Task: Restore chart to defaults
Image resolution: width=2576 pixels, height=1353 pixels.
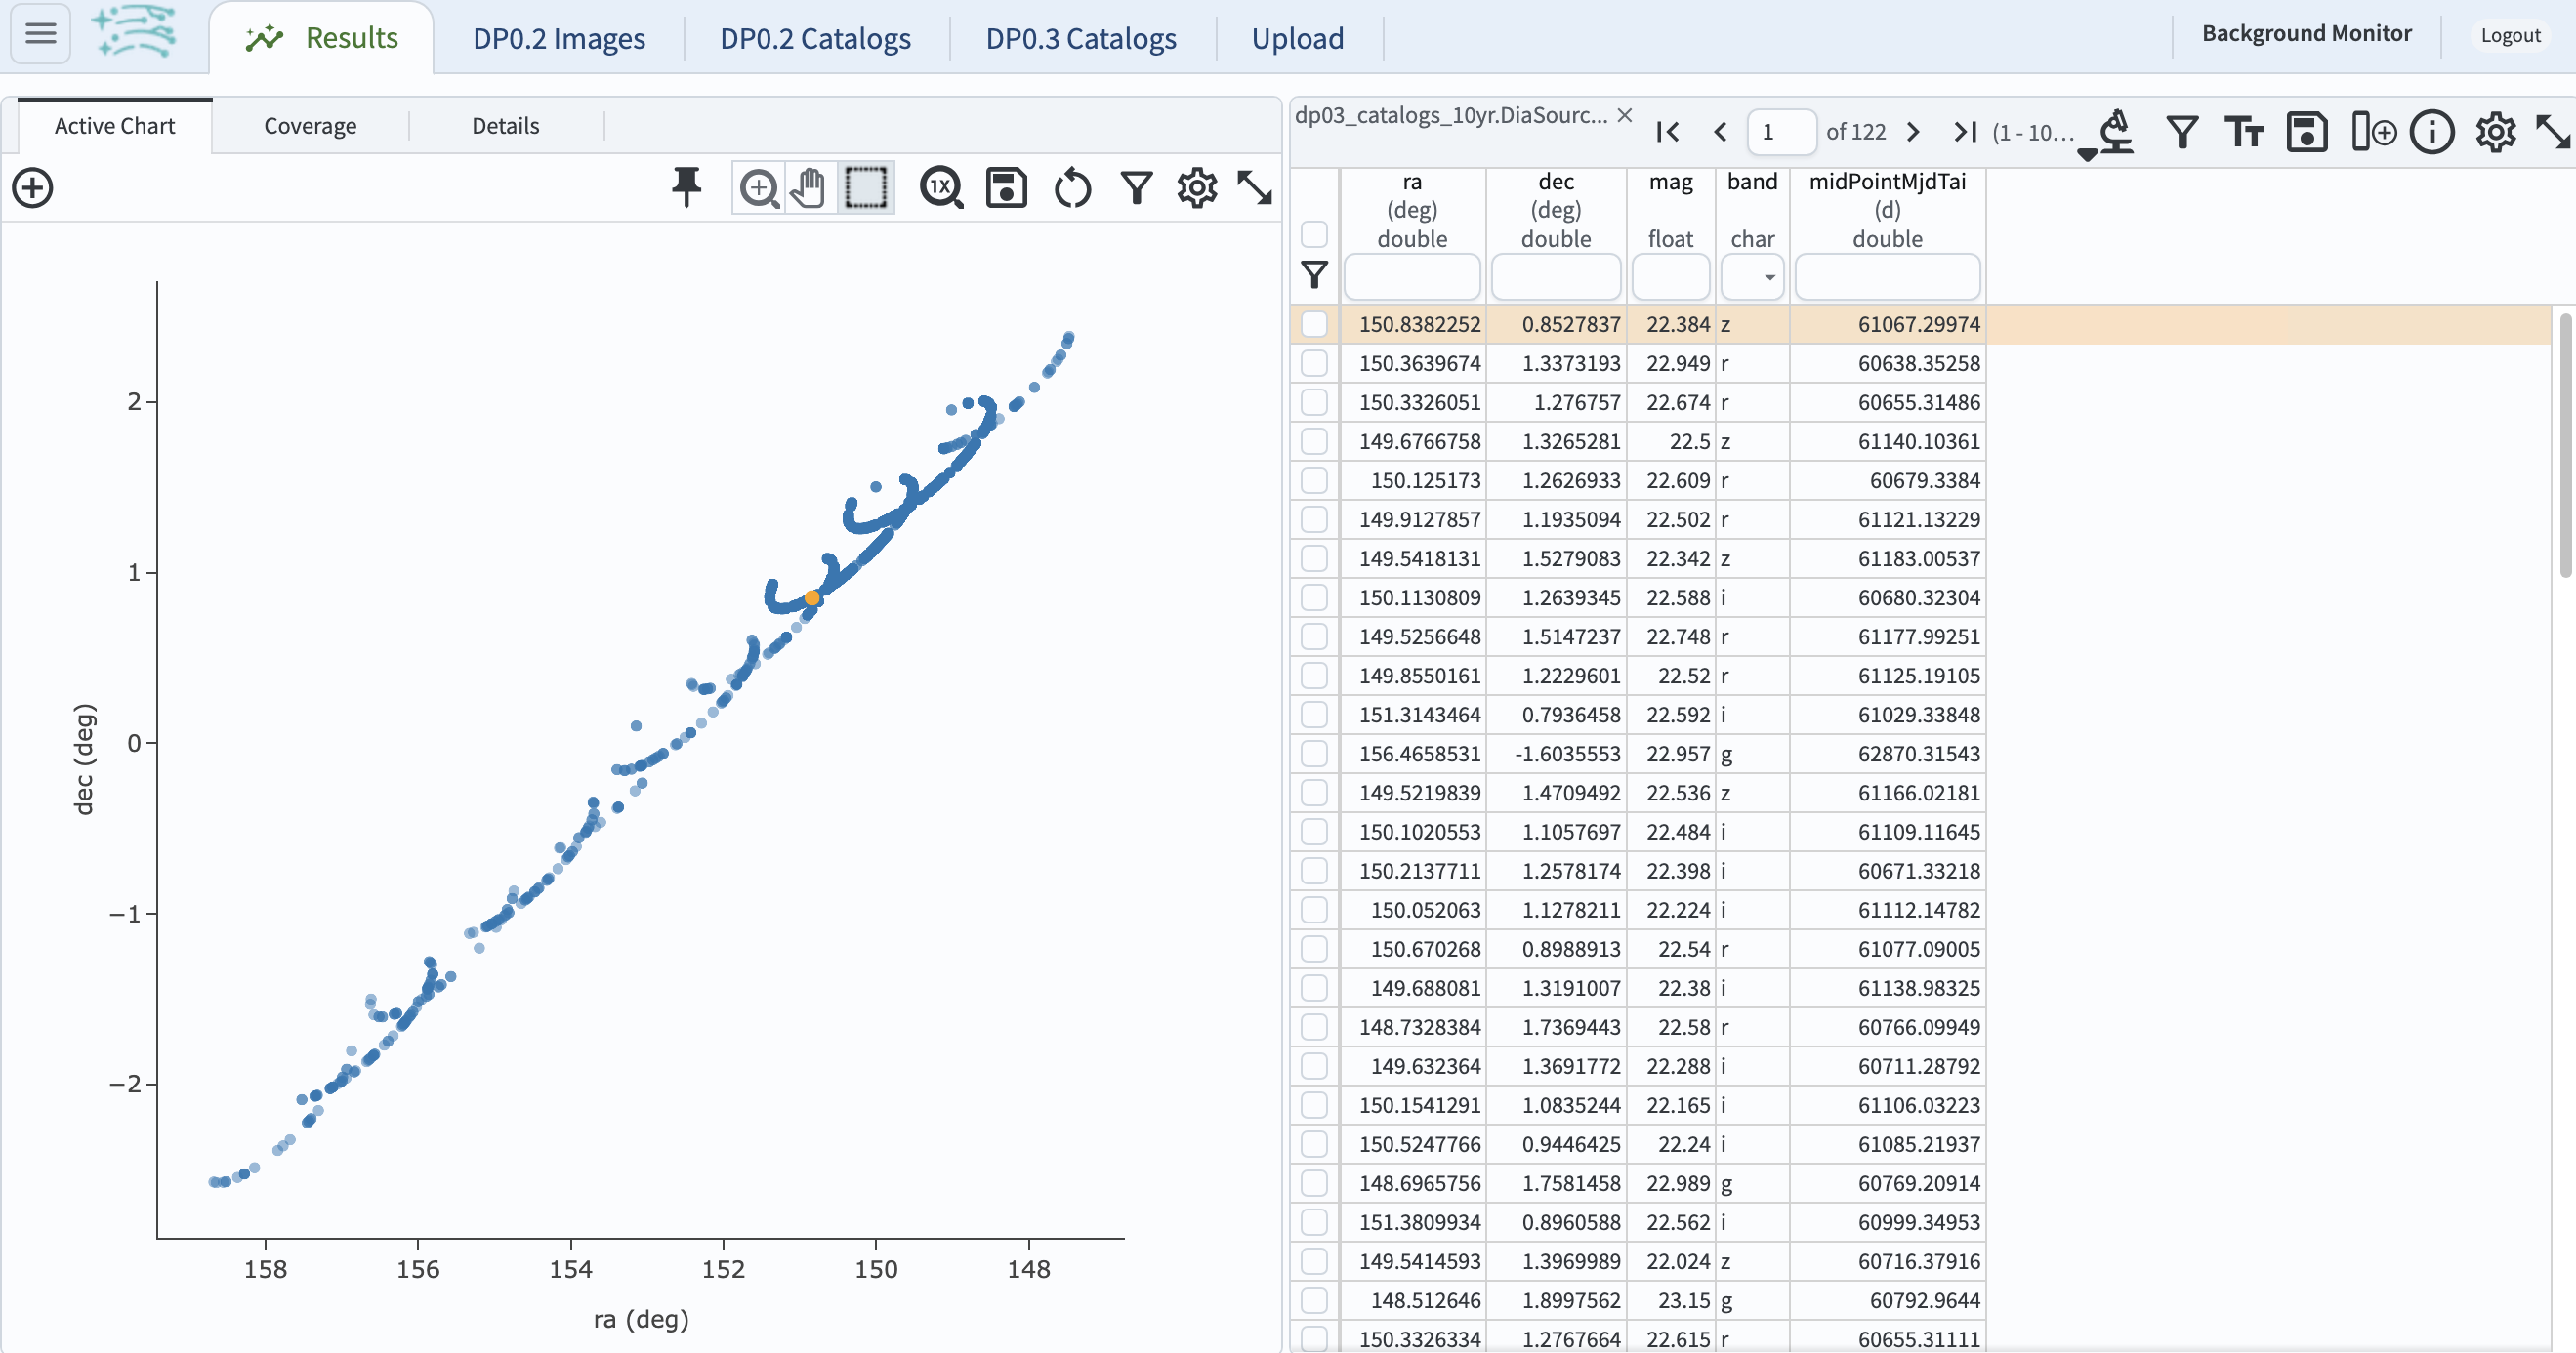Action: [x=1072, y=188]
